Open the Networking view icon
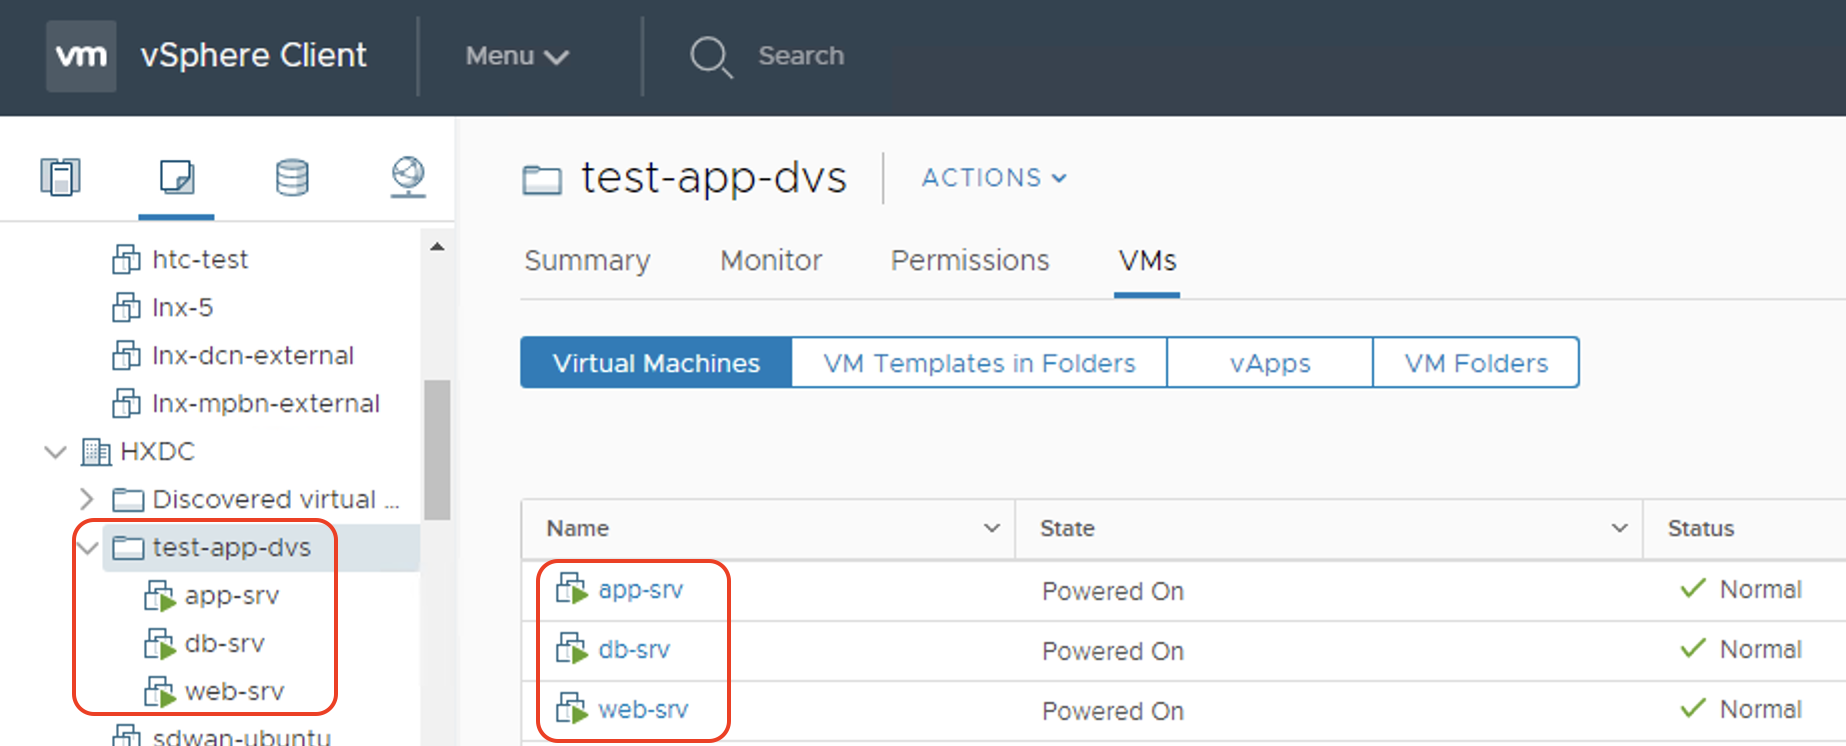1846x746 pixels. 408,177
